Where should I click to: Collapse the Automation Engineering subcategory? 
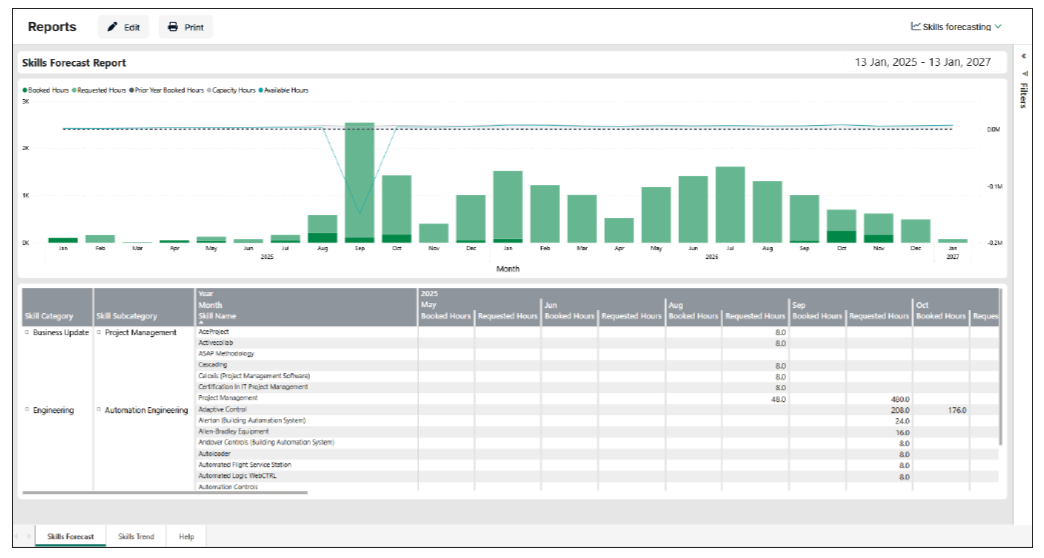tap(99, 410)
